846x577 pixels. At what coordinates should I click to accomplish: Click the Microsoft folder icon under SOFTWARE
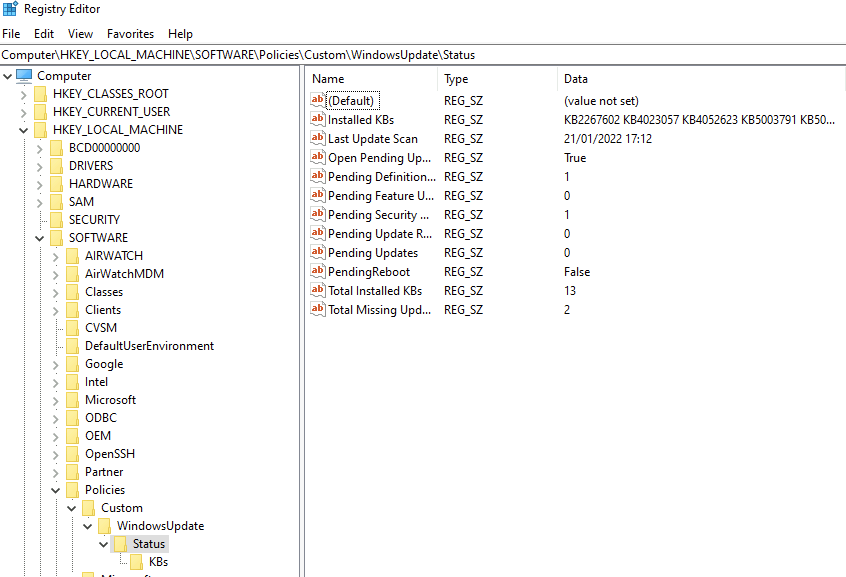72,400
